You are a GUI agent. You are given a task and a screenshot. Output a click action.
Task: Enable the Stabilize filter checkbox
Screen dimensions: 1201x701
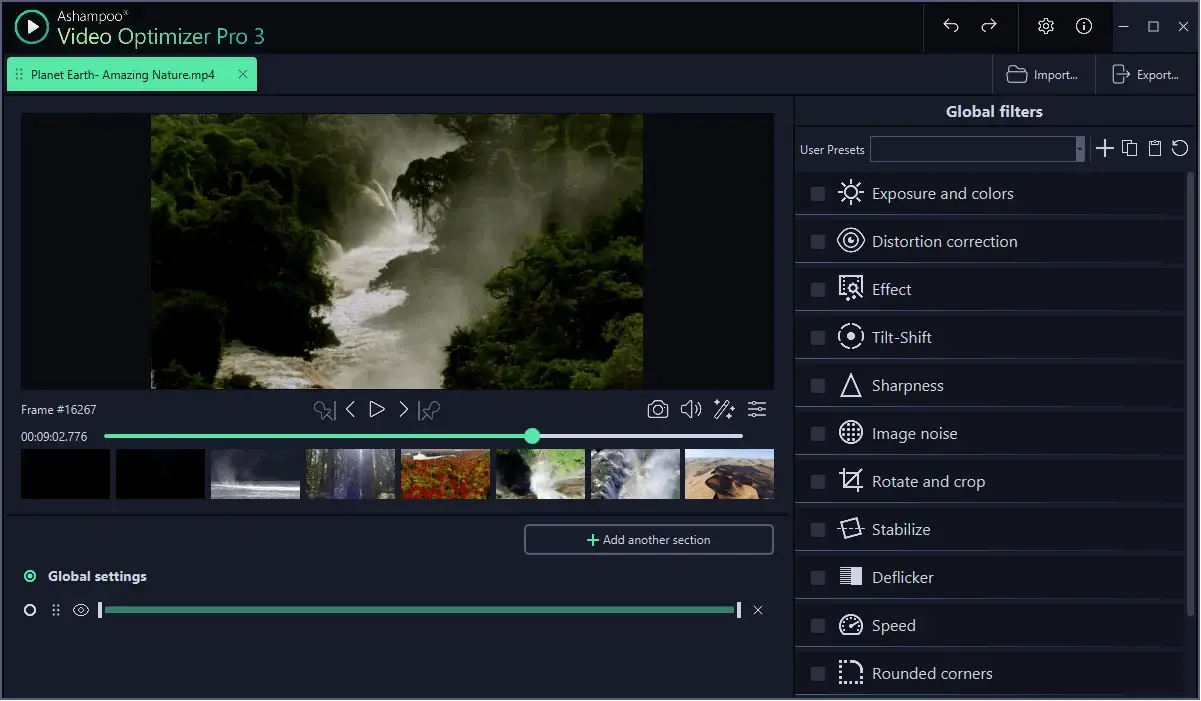(x=817, y=529)
